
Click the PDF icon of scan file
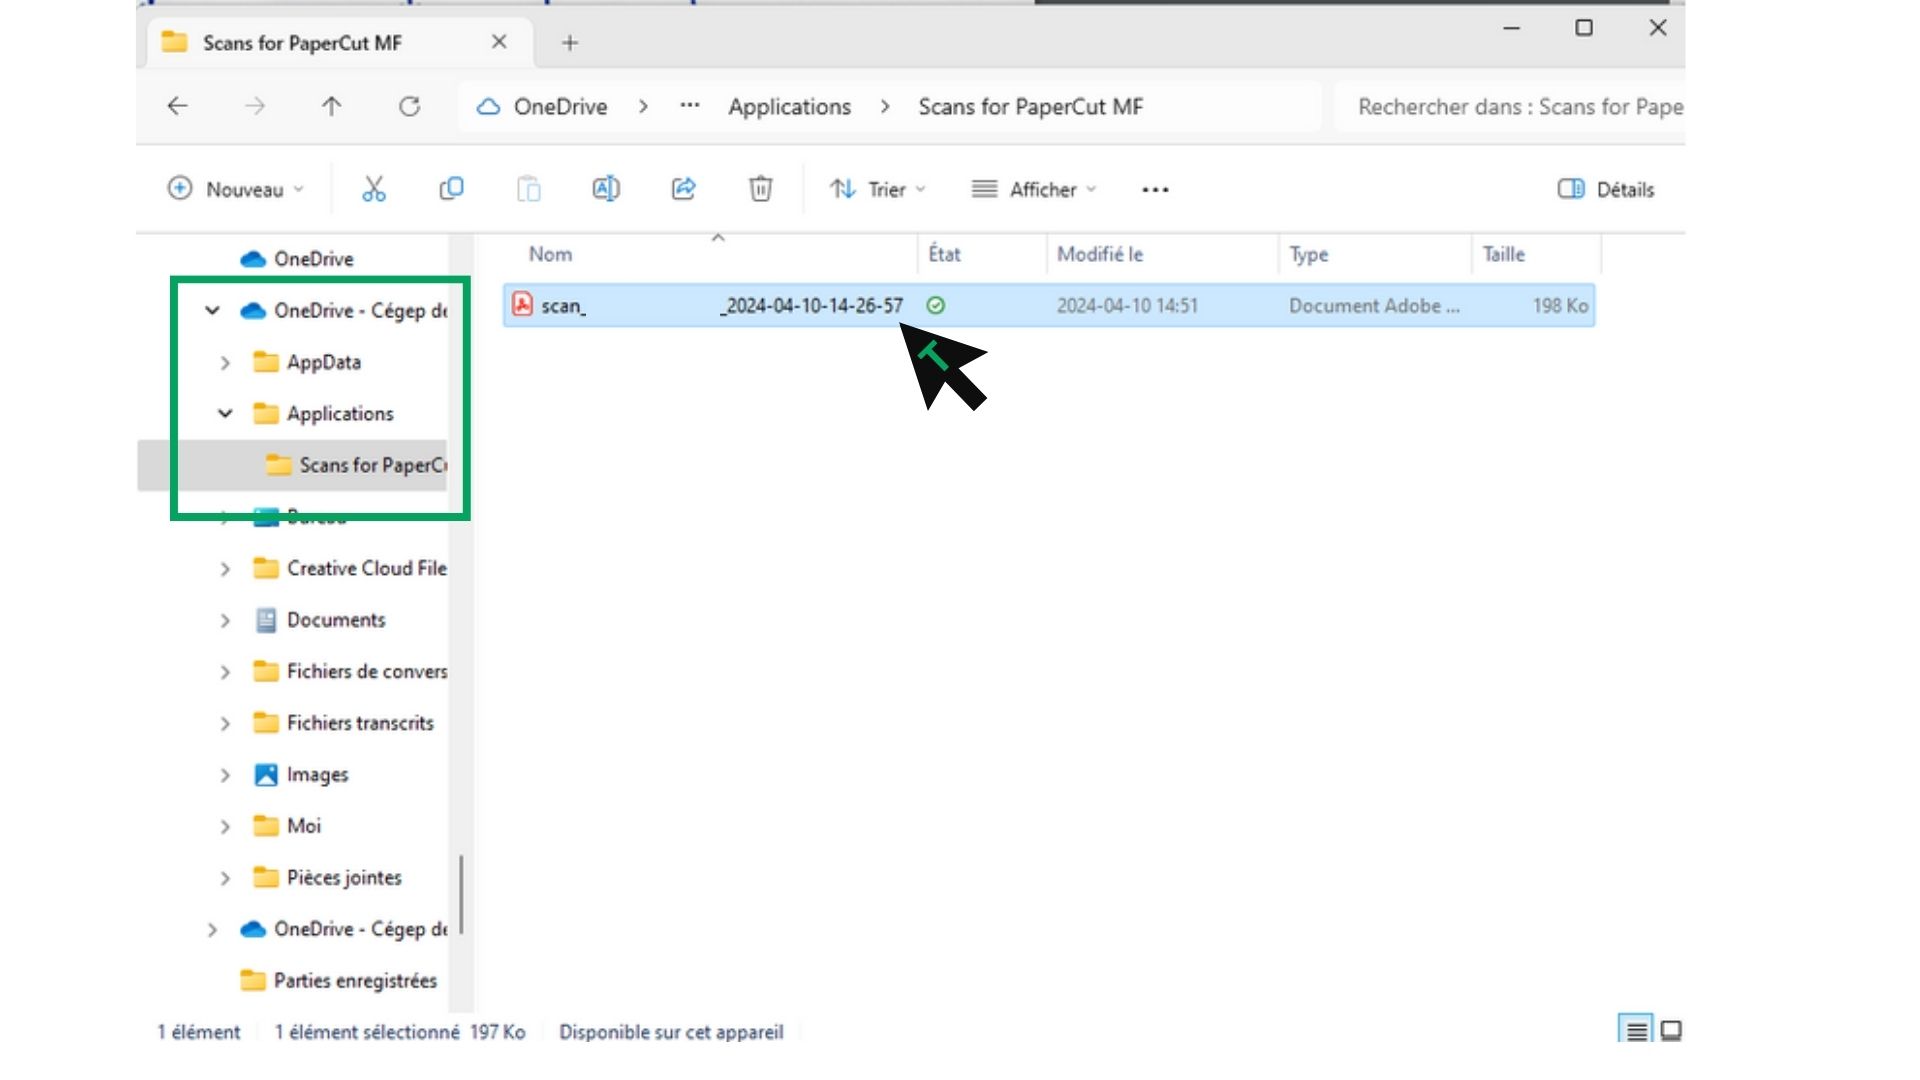click(x=522, y=304)
